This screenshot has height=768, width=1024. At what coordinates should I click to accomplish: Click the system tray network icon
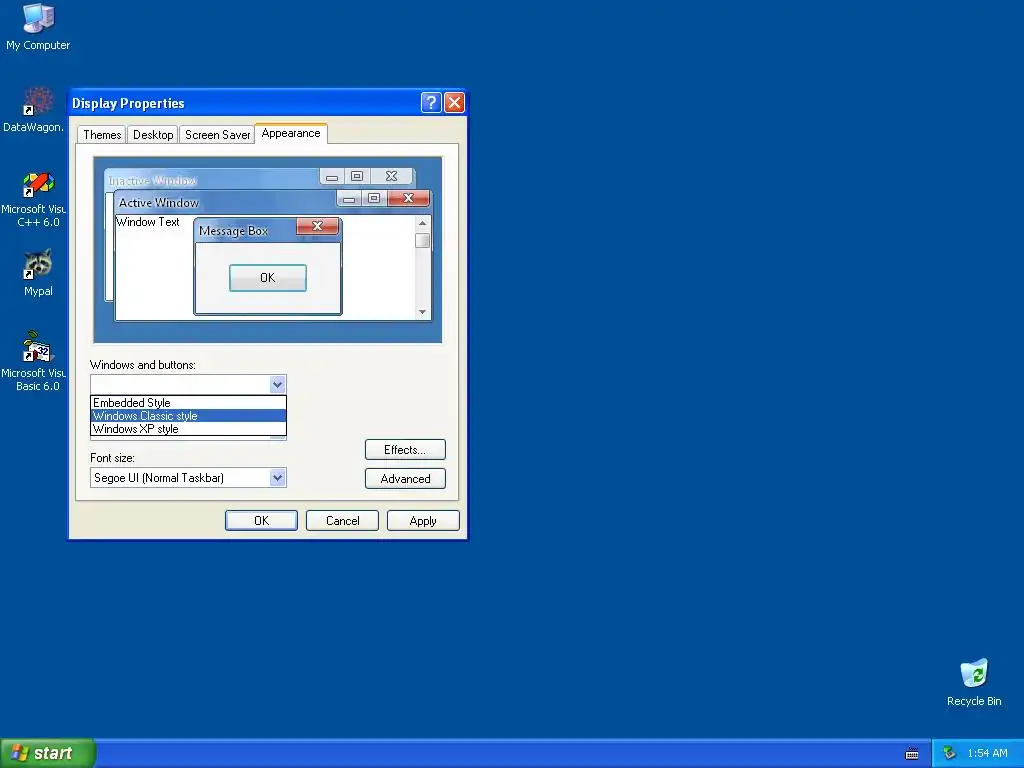tap(949, 753)
